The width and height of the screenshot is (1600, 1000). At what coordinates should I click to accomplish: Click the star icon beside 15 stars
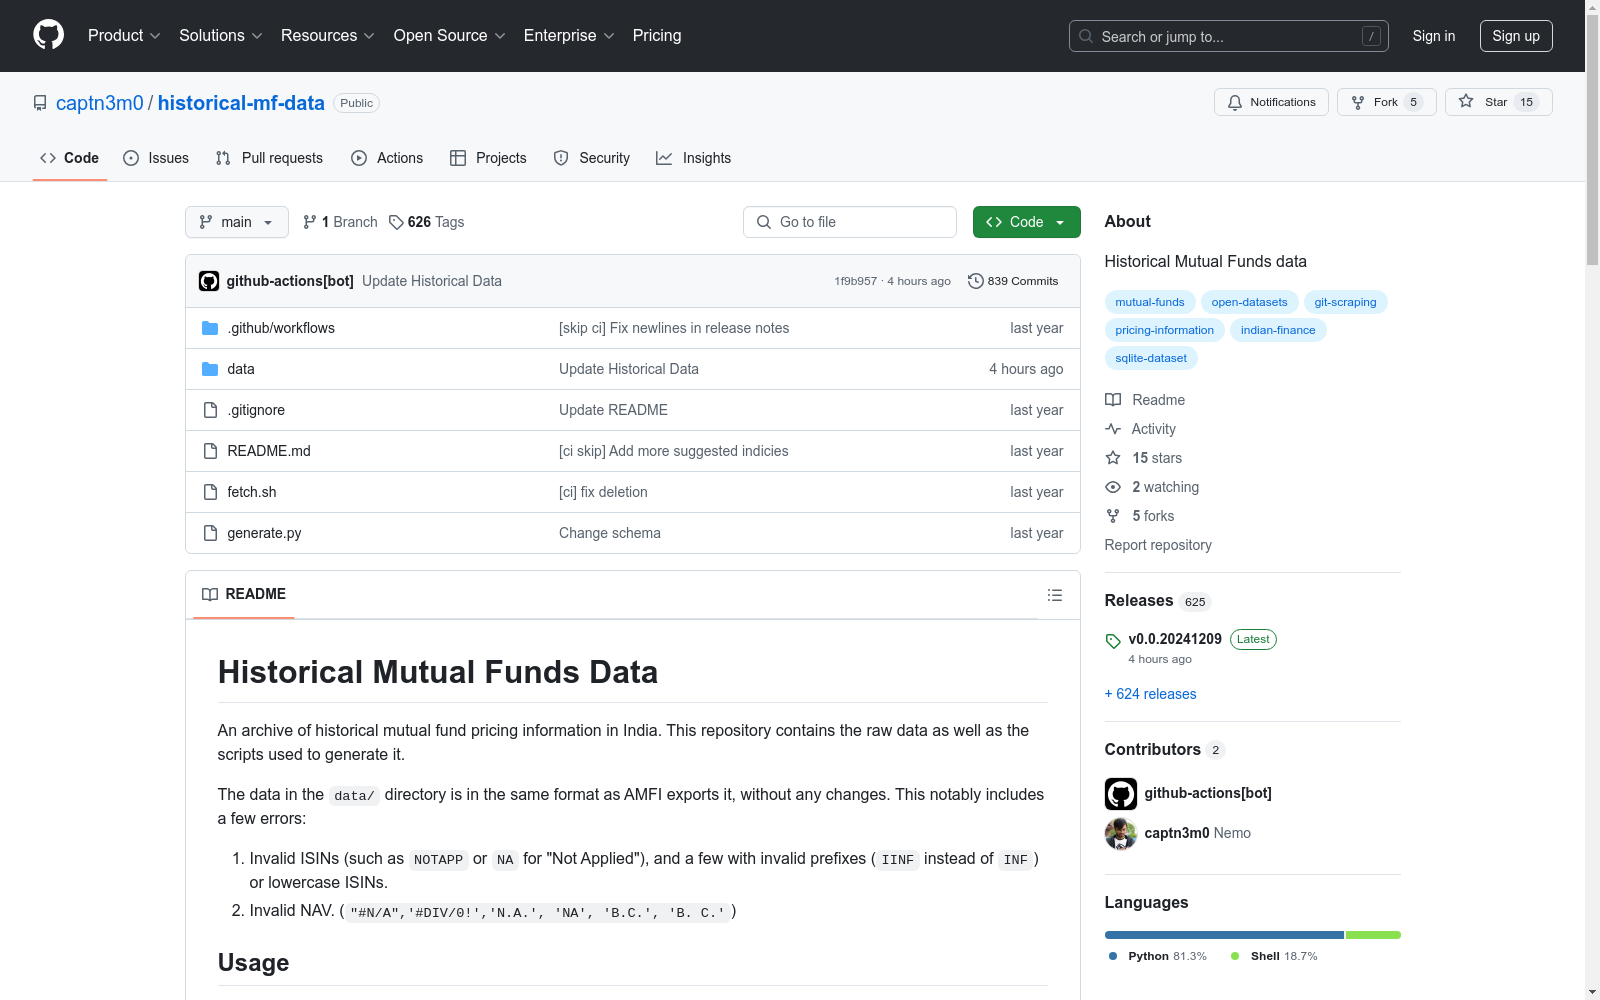coord(1113,458)
